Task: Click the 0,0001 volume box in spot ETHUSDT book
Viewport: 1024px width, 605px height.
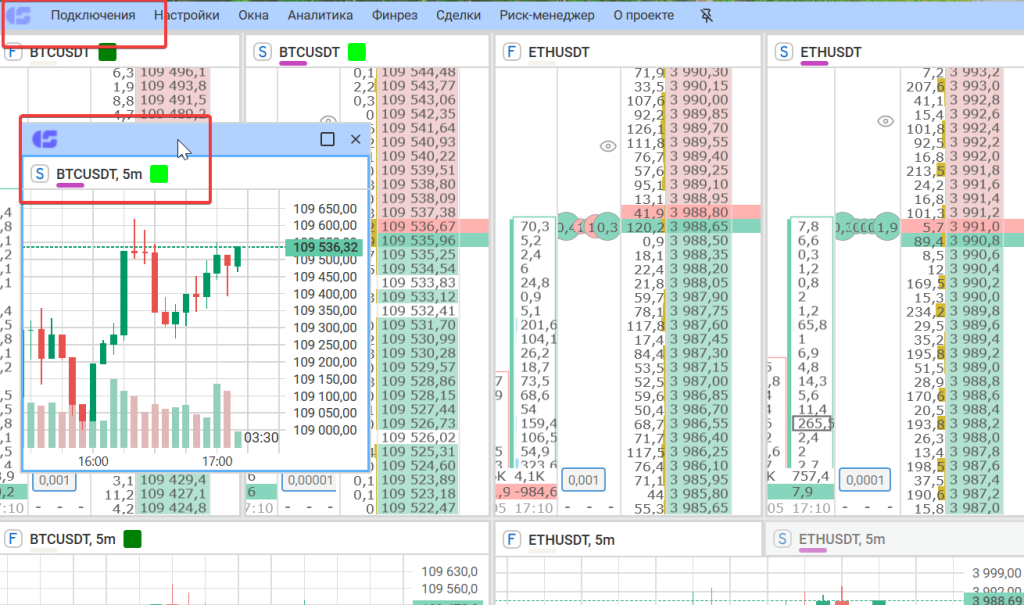Action: coord(860,481)
